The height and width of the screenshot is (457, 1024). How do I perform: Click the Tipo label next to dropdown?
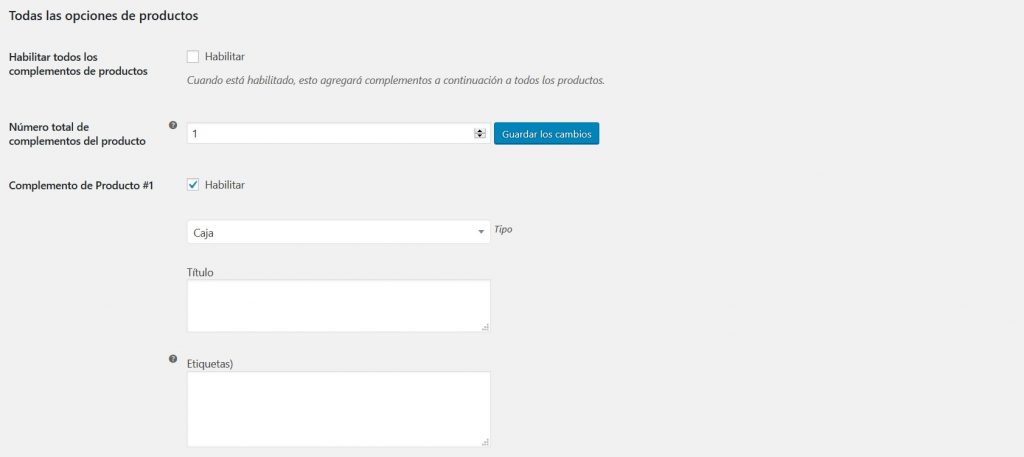[x=503, y=230]
